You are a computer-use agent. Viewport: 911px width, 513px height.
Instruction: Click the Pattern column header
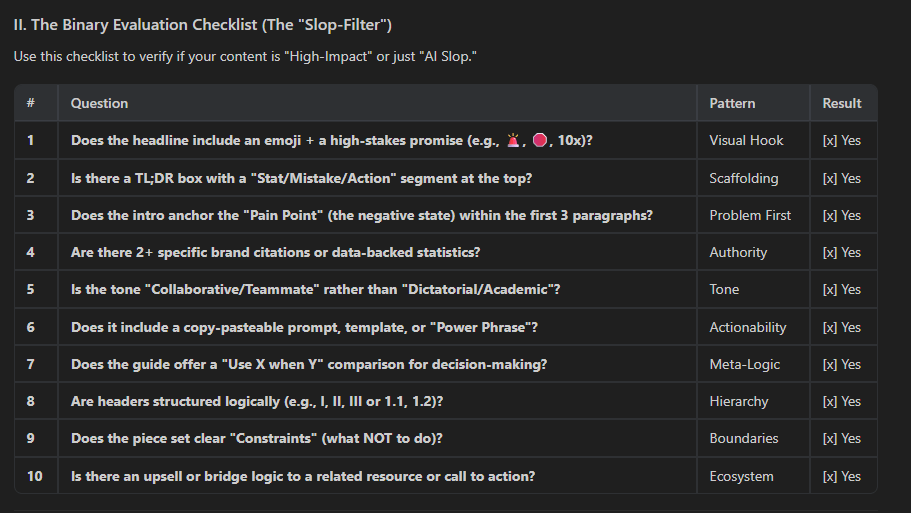tap(732, 103)
